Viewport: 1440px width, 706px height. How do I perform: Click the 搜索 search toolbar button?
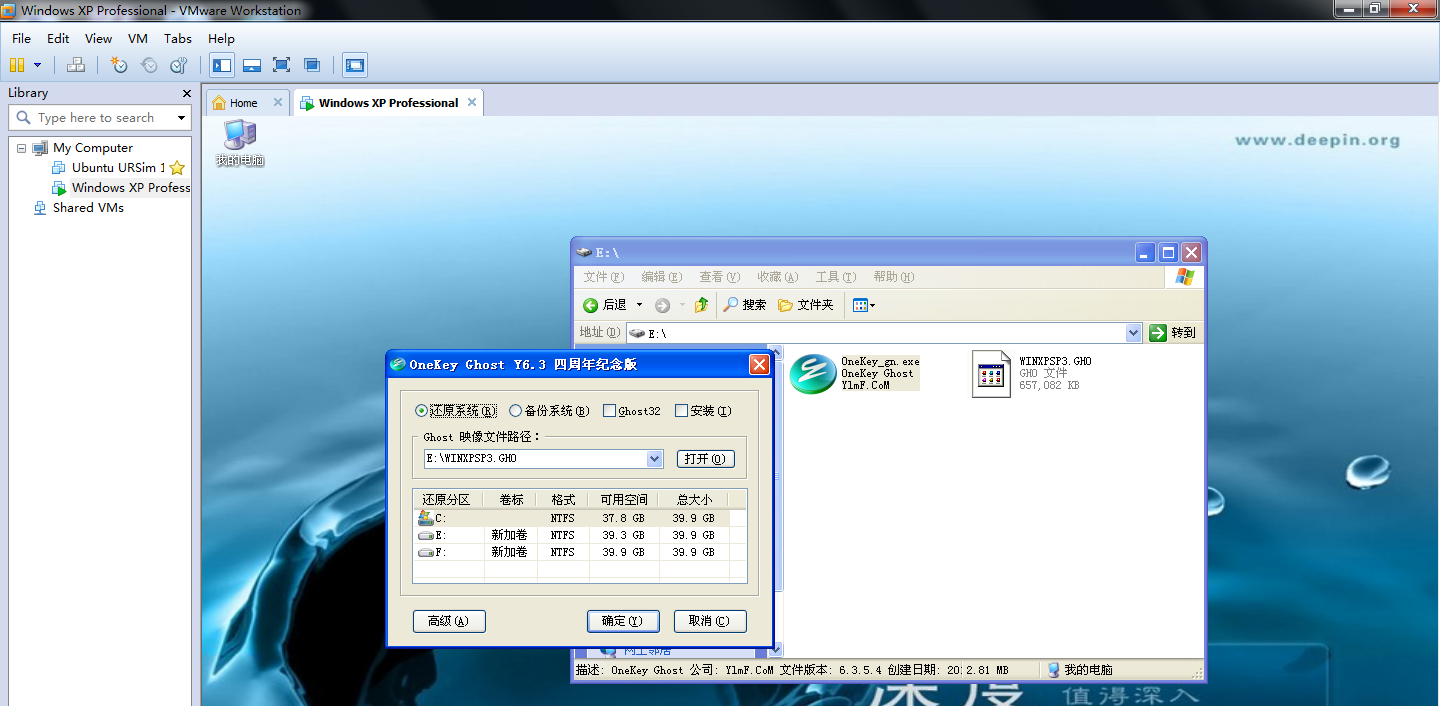[745, 305]
